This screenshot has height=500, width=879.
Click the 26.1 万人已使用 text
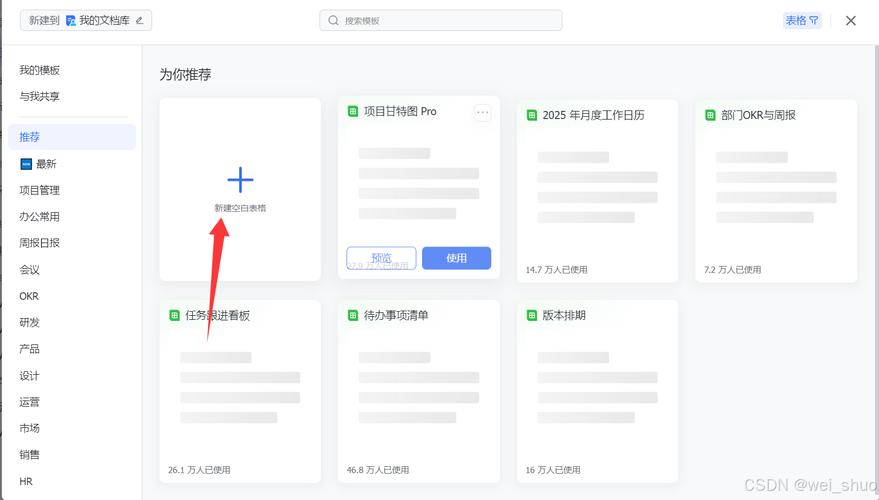199,470
